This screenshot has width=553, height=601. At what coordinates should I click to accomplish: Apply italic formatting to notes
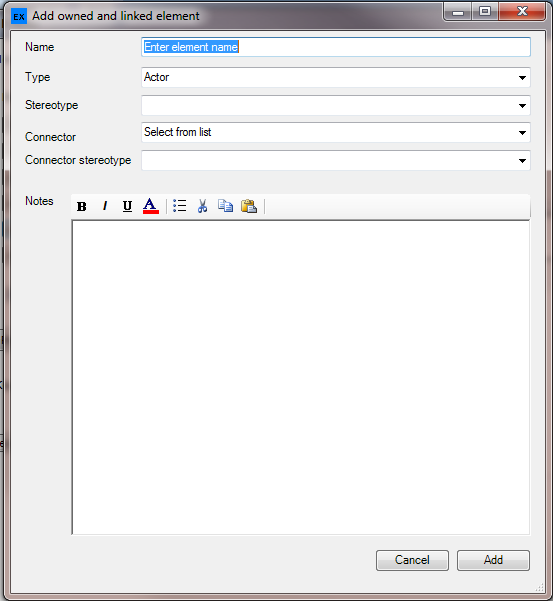pyautogui.click(x=105, y=206)
